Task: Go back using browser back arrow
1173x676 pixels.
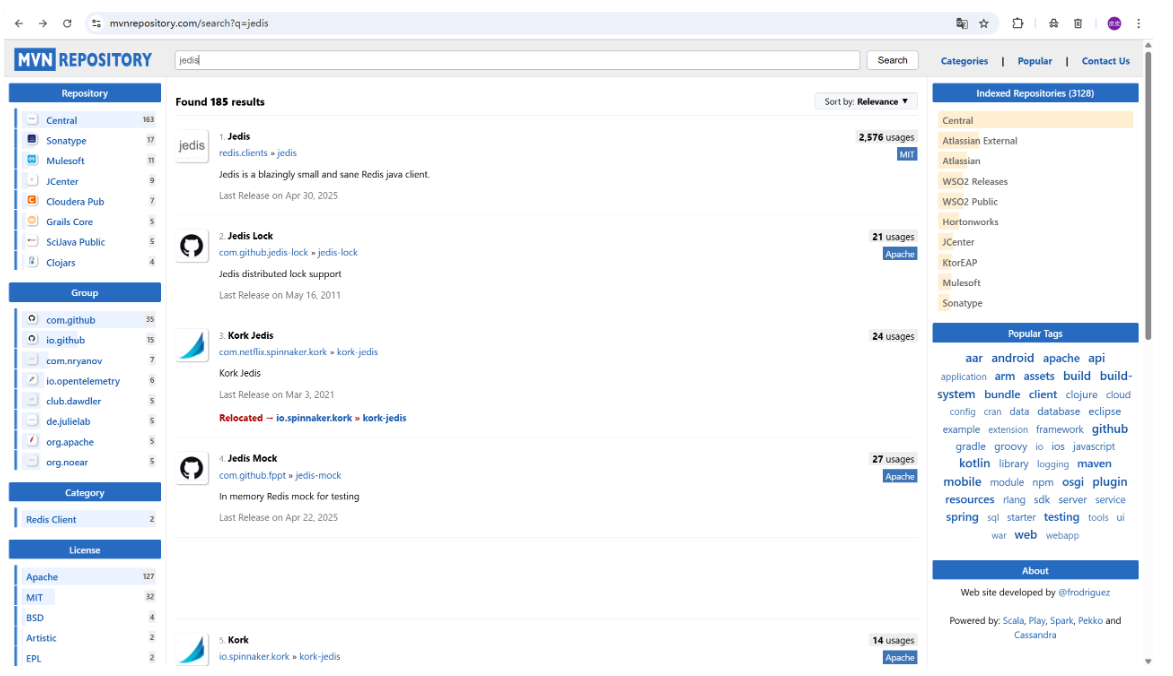Action: (19, 23)
